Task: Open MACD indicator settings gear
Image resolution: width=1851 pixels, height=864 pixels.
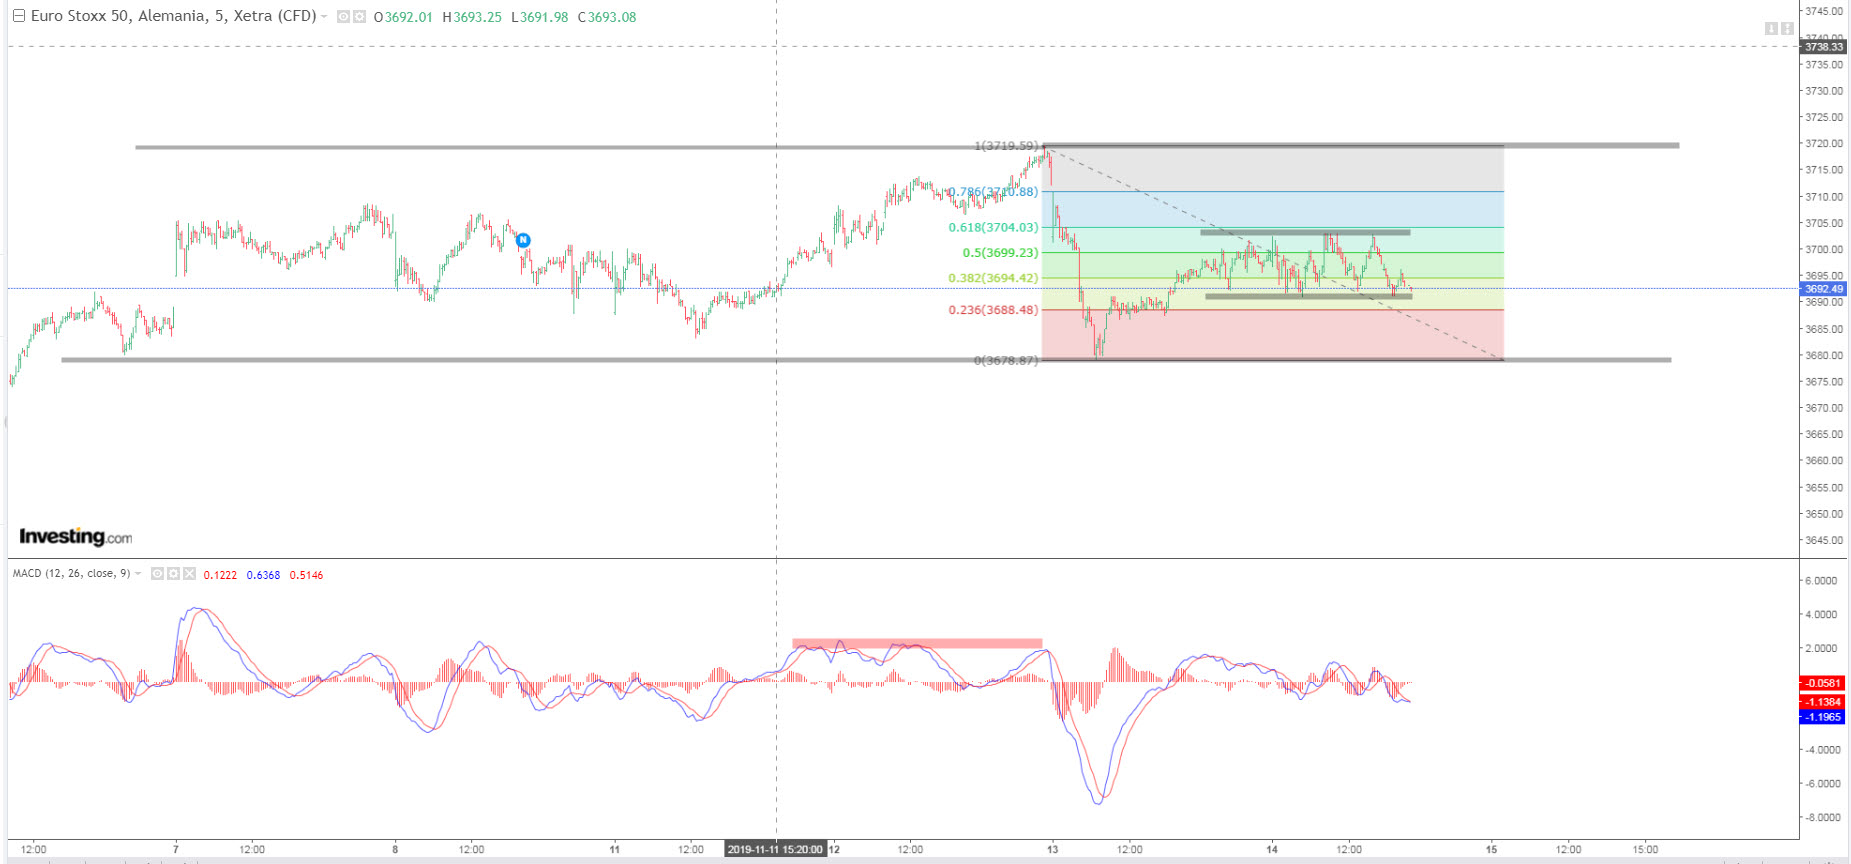Action: [173, 574]
